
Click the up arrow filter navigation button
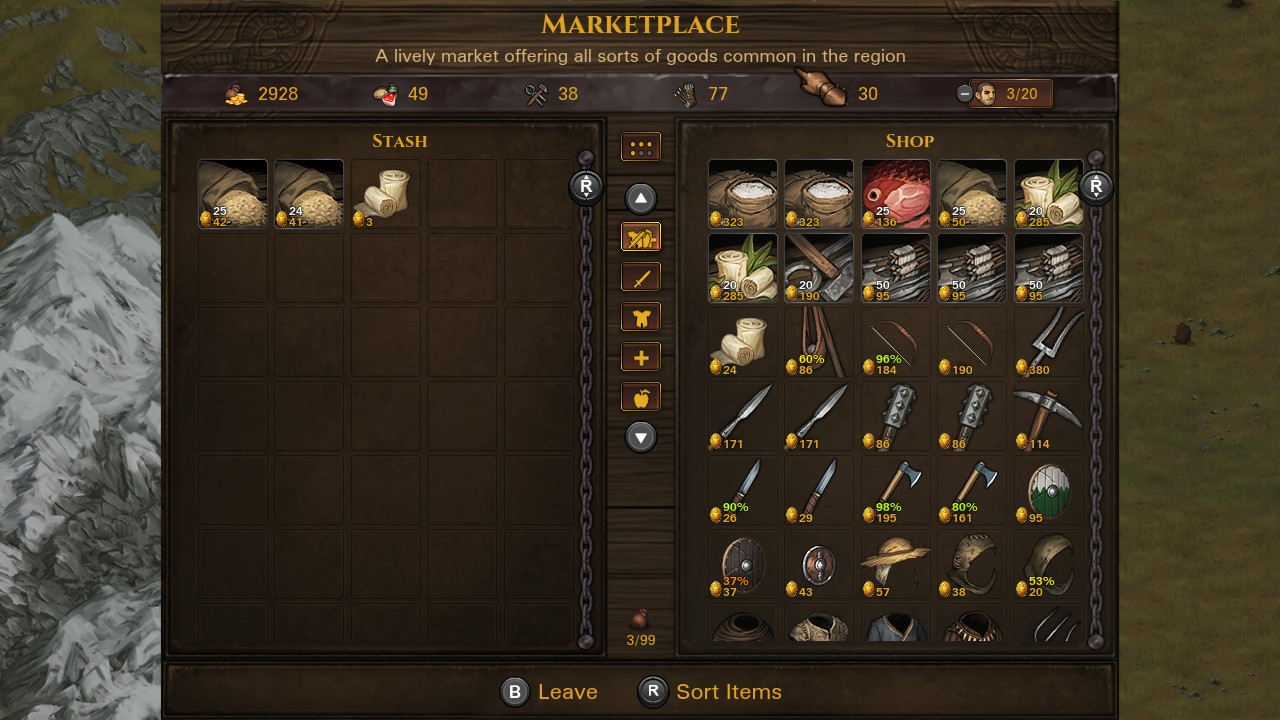pyautogui.click(x=641, y=197)
